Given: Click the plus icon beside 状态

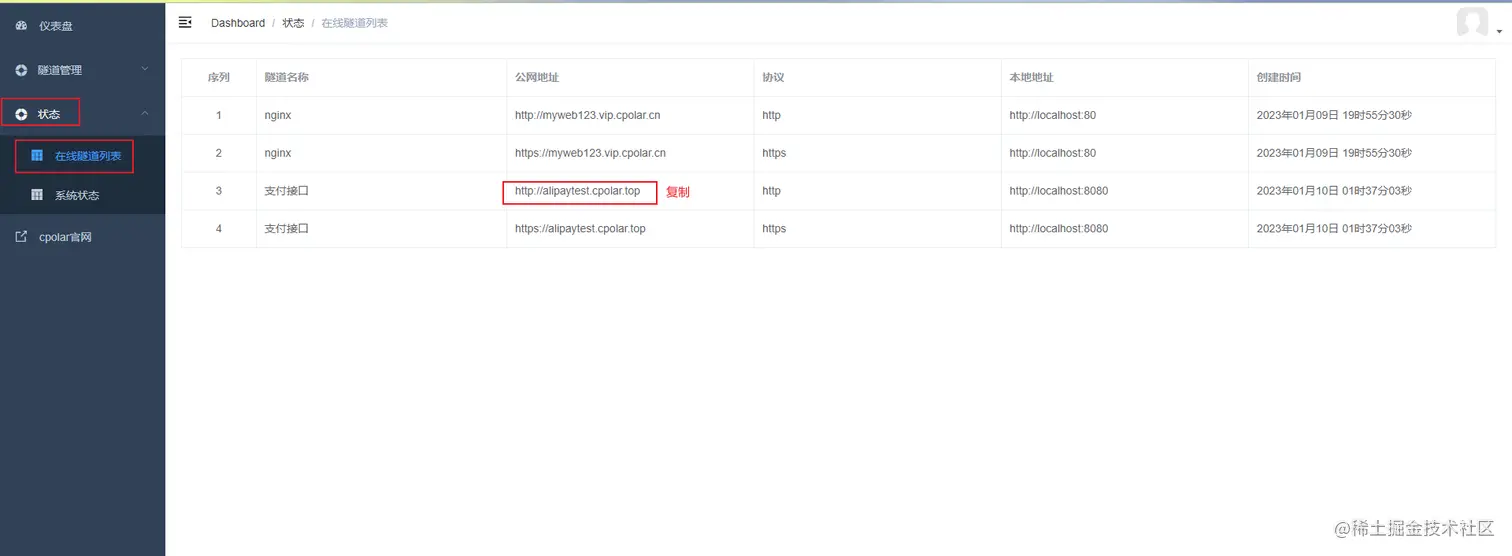Looking at the screenshot, I should click(21, 115).
